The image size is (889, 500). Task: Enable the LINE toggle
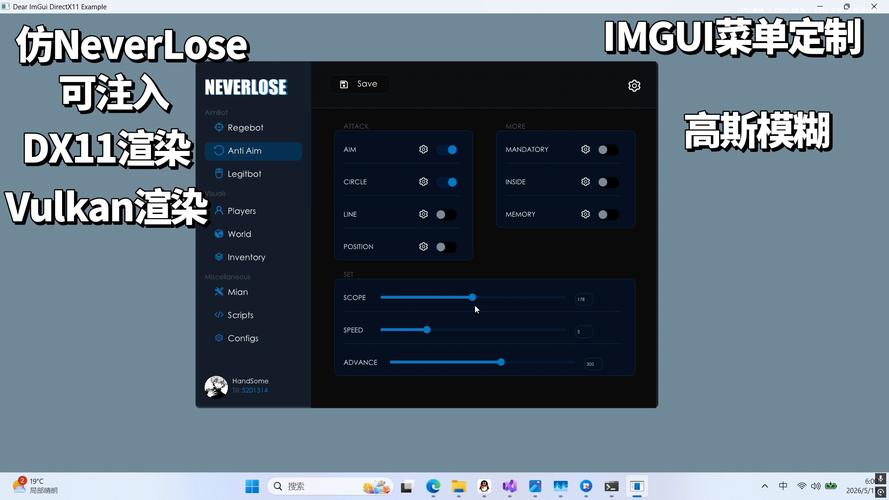(446, 214)
